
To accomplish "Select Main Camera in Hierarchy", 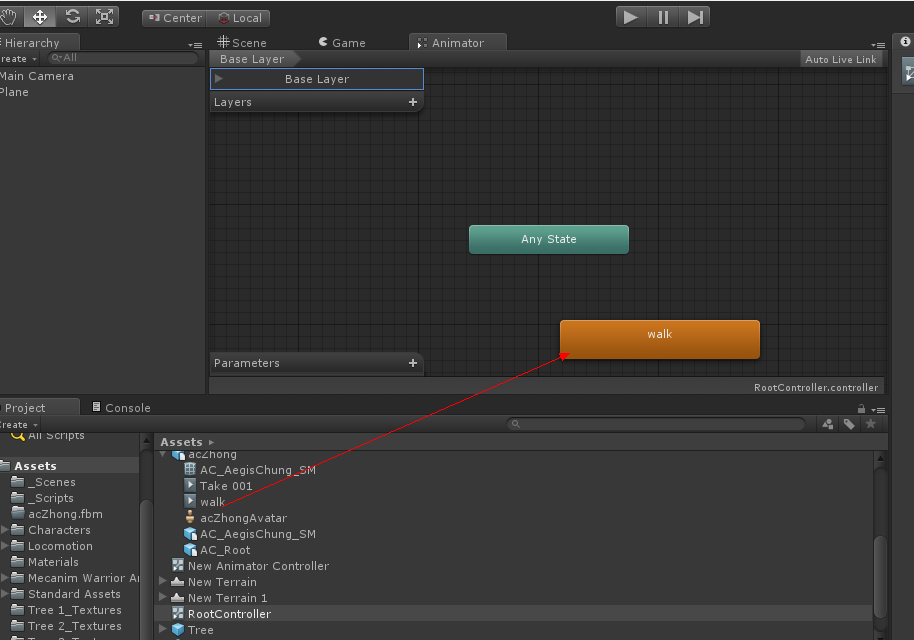I will tap(37, 76).
